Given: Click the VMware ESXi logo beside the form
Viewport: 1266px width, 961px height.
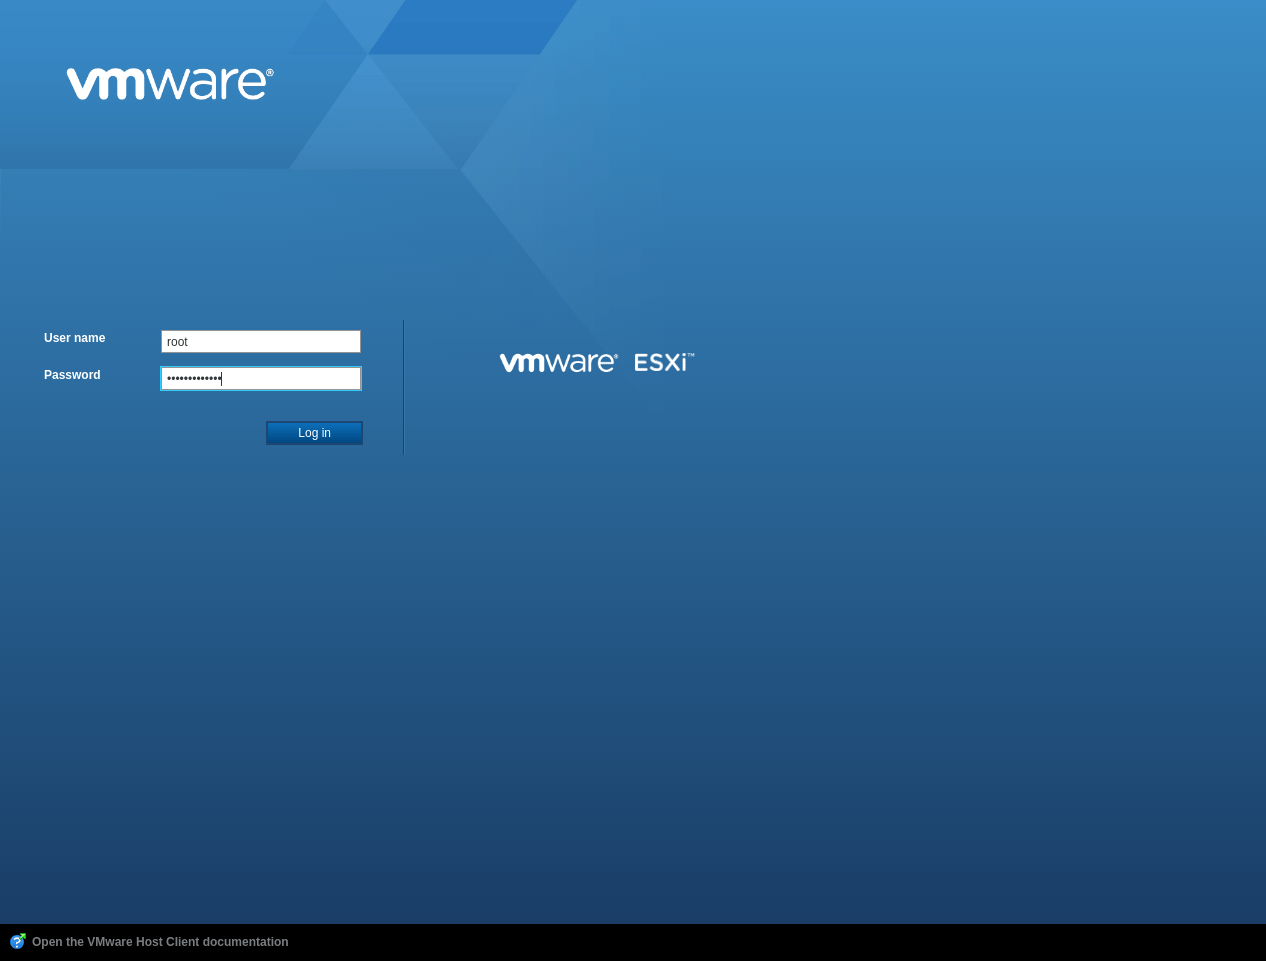Looking at the screenshot, I should point(596,362).
